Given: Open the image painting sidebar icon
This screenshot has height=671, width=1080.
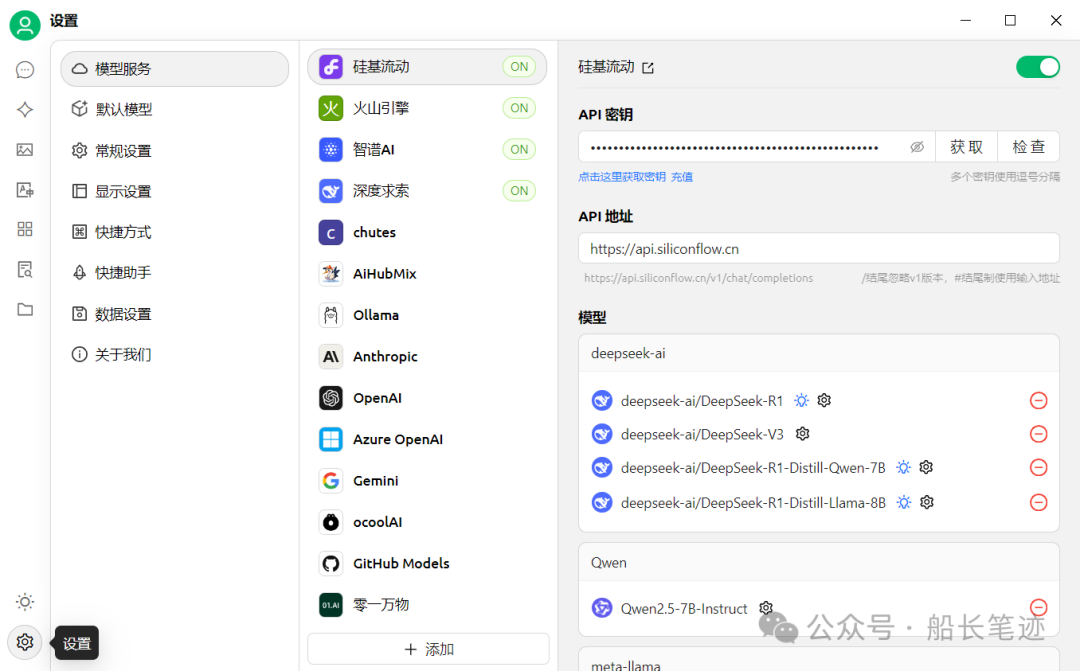Looking at the screenshot, I should [25, 149].
